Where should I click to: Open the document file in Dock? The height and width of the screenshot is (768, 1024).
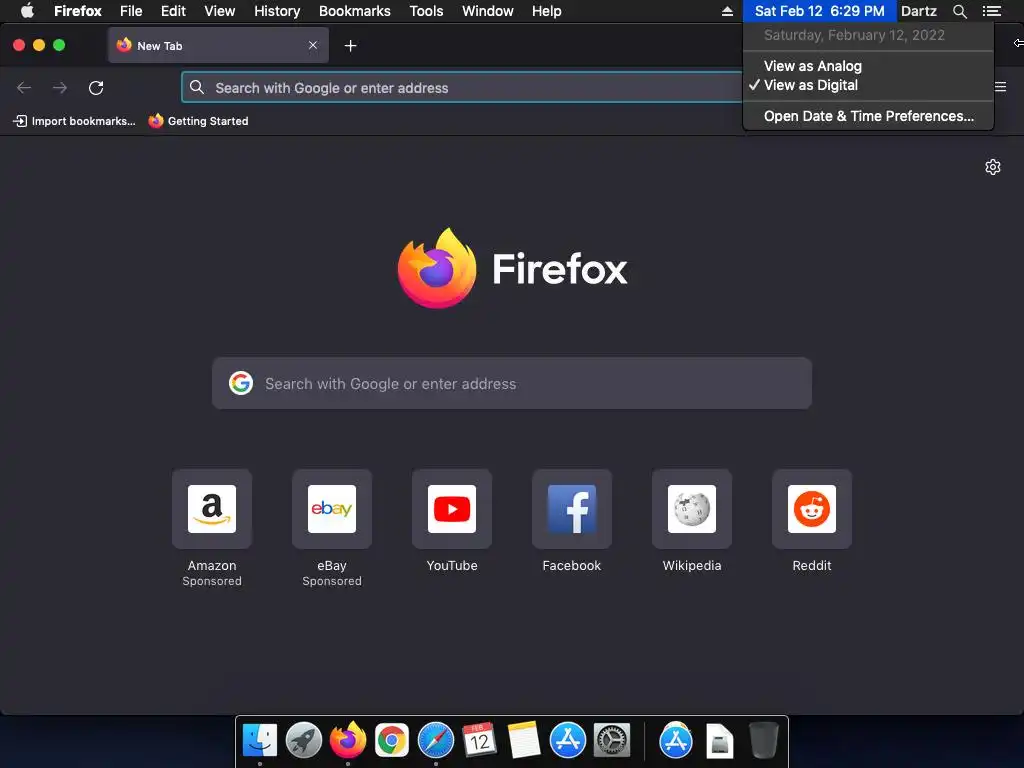tap(720, 741)
